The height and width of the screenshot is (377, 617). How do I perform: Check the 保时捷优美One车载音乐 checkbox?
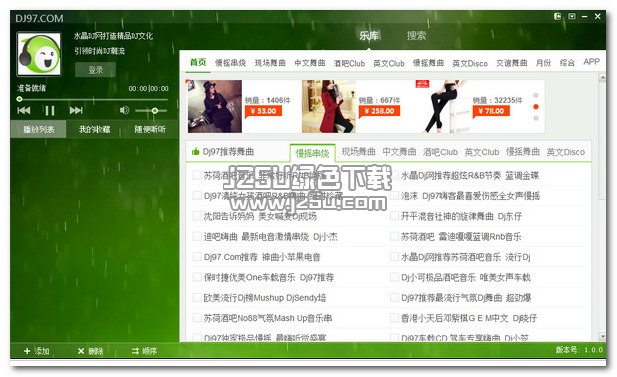197,277
